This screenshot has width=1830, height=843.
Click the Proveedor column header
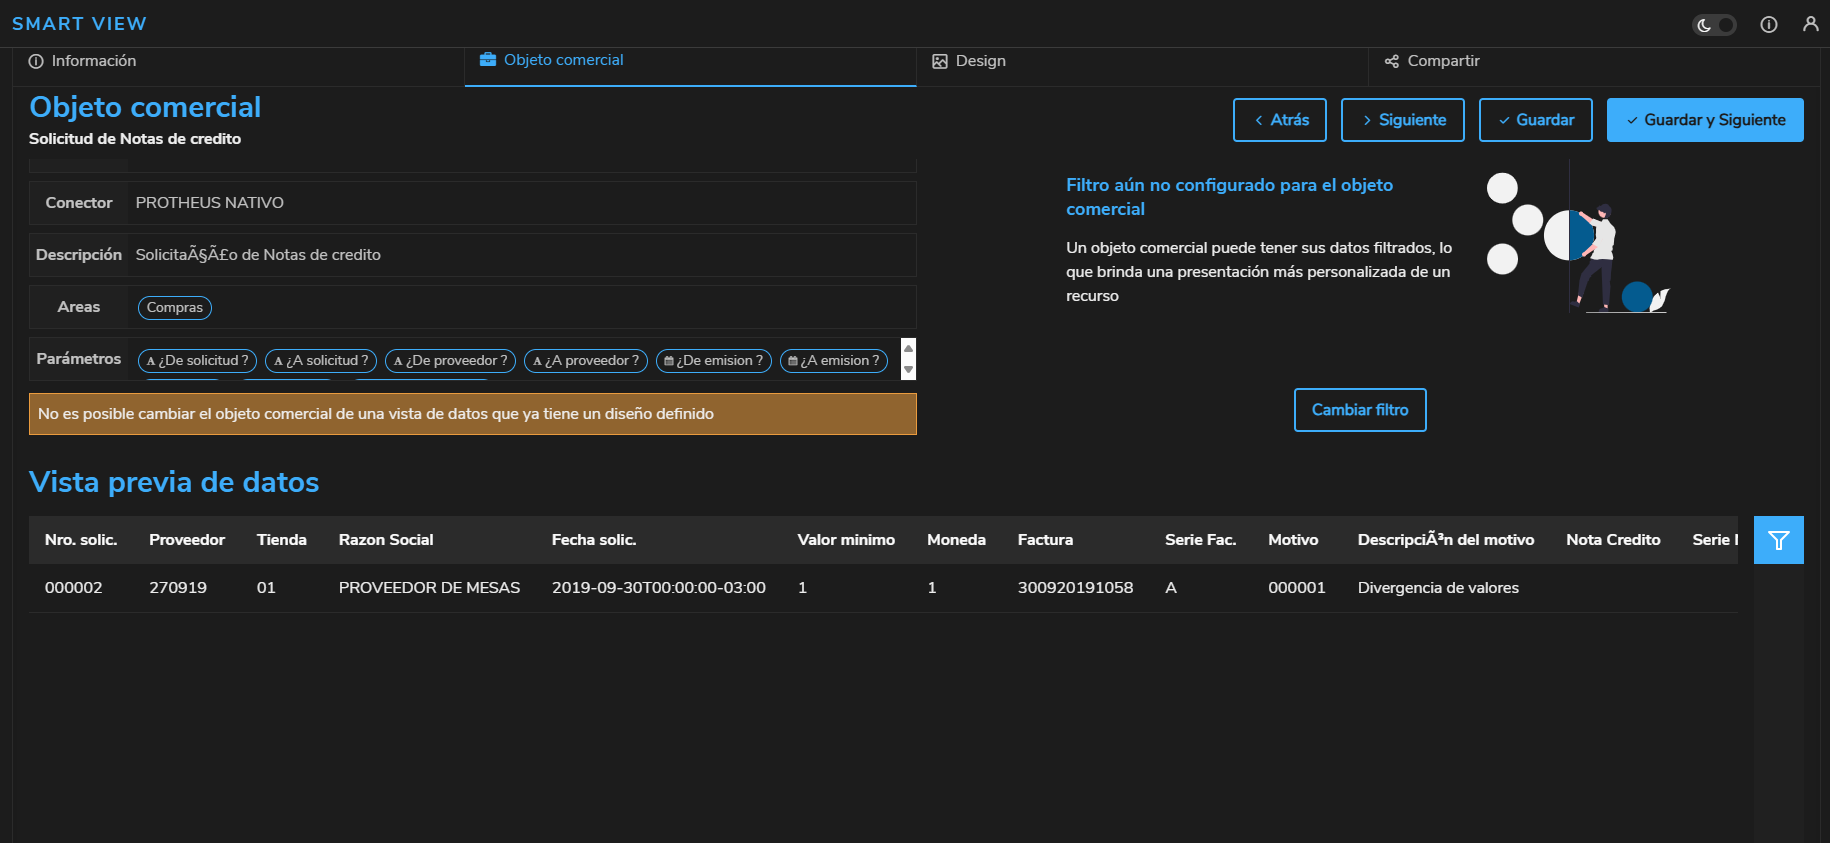click(187, 540)
